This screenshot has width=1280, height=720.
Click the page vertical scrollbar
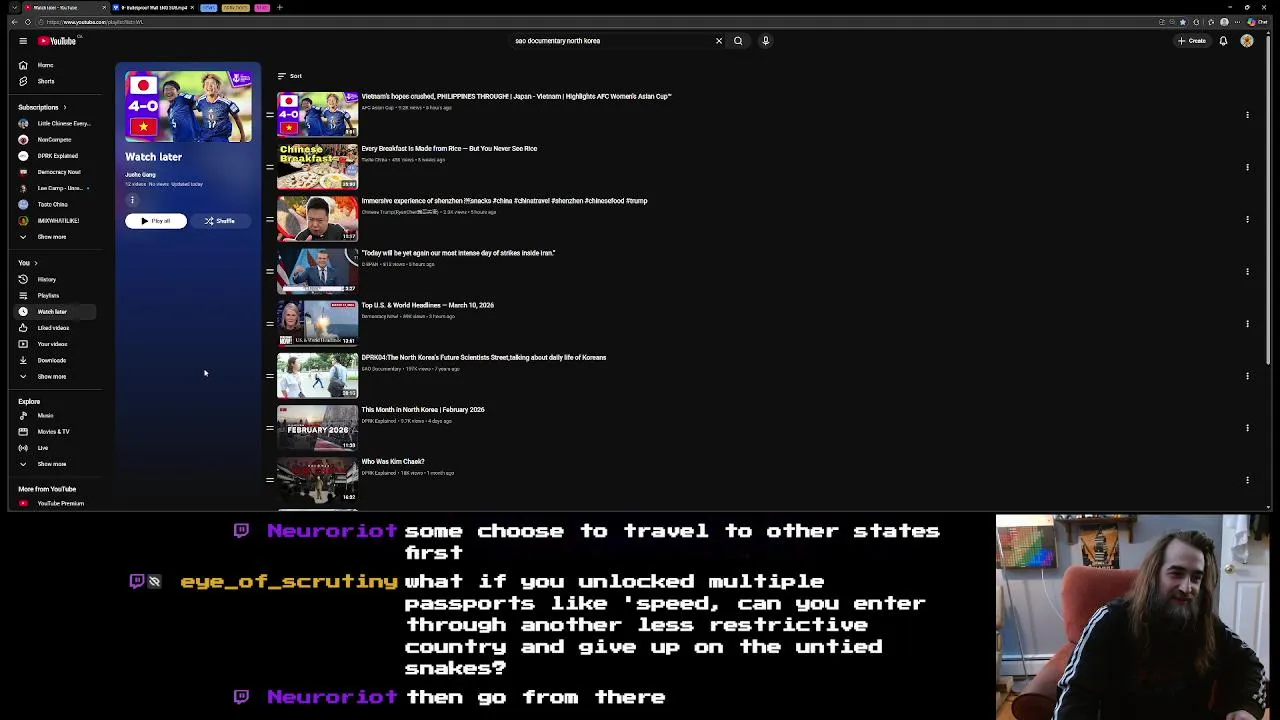1269,200
